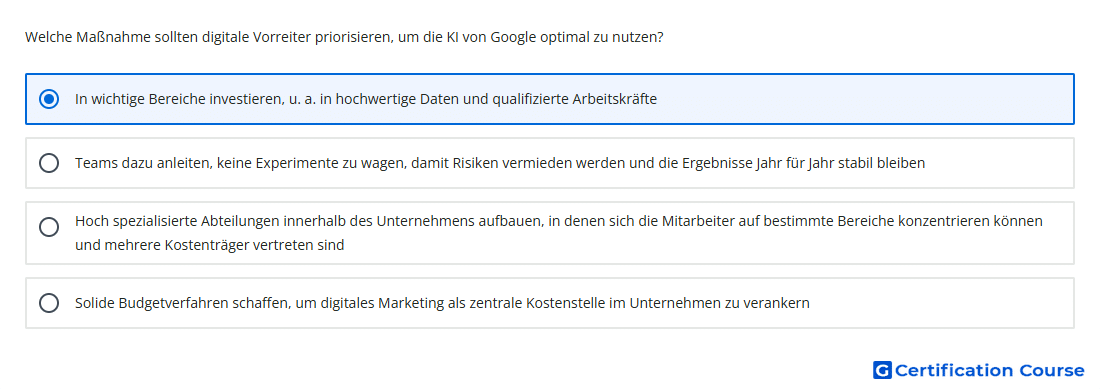This screenshot has width=1100, height=389.
Task: Click the second line 'und mehrere Kostenträger vertreten sind'
Action: (x=210, y=246)
